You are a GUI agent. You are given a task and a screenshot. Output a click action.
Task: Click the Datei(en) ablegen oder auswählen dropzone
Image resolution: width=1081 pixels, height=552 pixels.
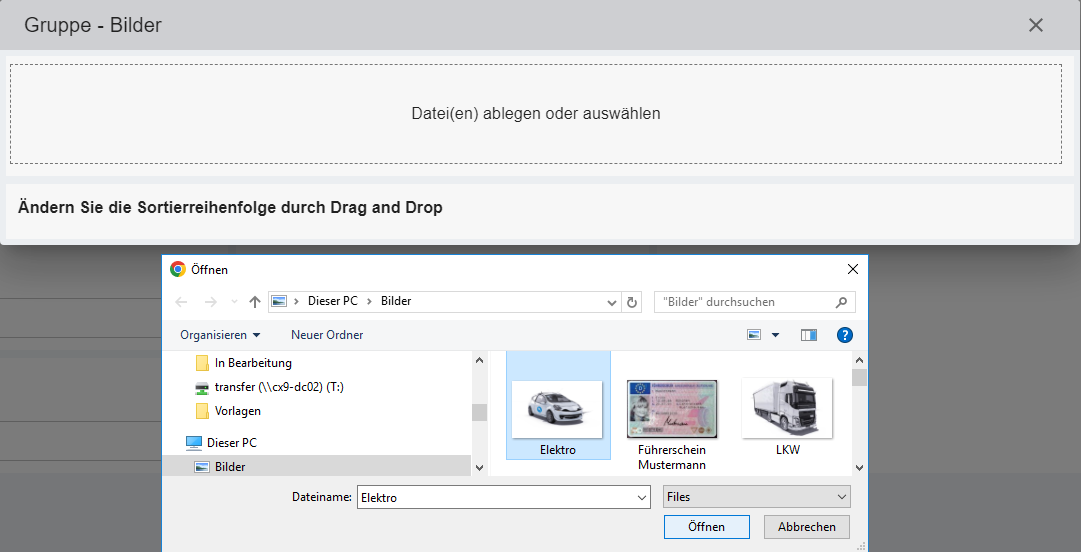pos(536,114)
